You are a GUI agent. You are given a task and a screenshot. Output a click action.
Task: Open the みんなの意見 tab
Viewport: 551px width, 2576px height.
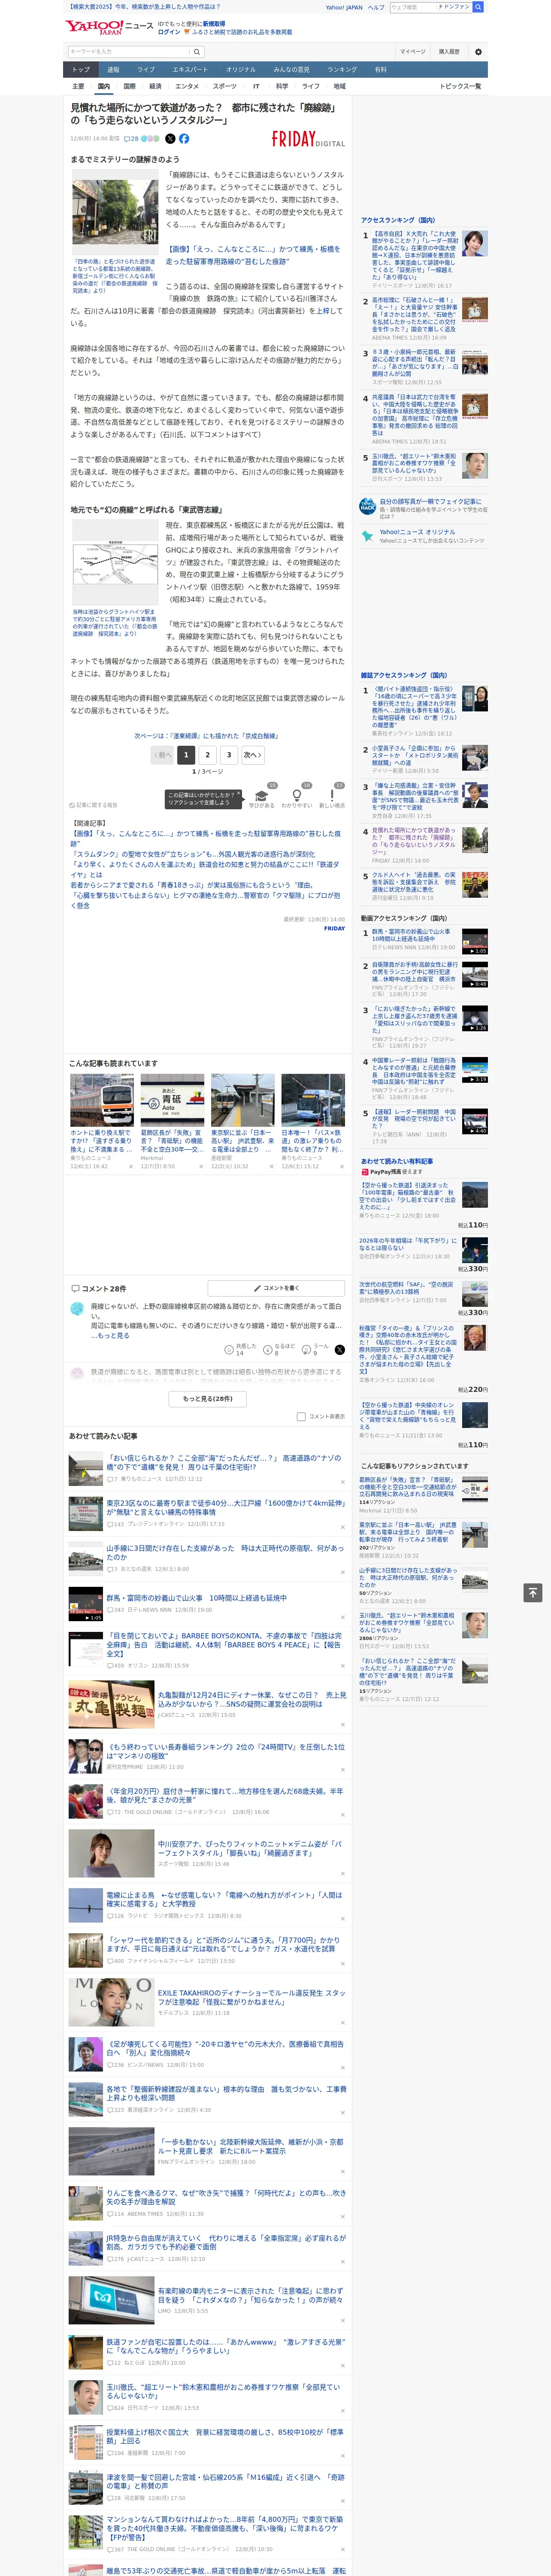pyautogui.click(x=291, y=70)
